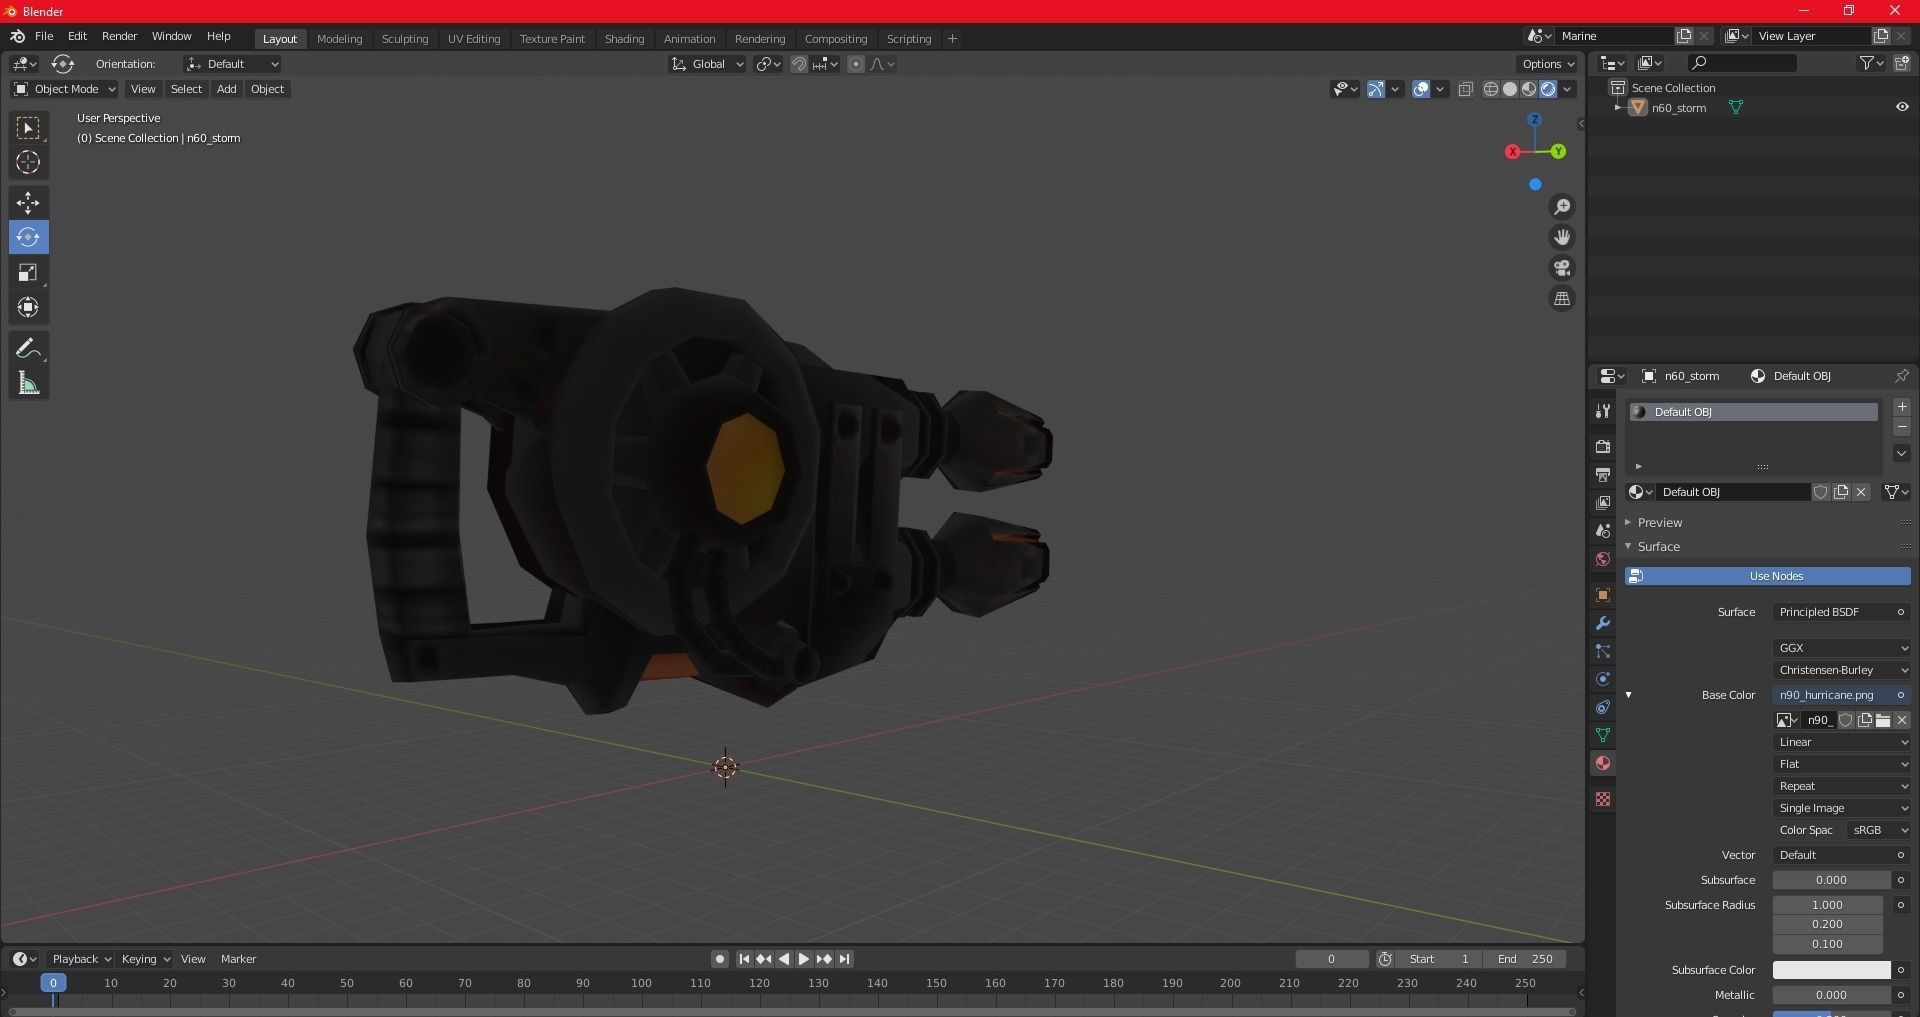
Task: Click the Subsurface Color swatch
Action: tap(1831, 970)
